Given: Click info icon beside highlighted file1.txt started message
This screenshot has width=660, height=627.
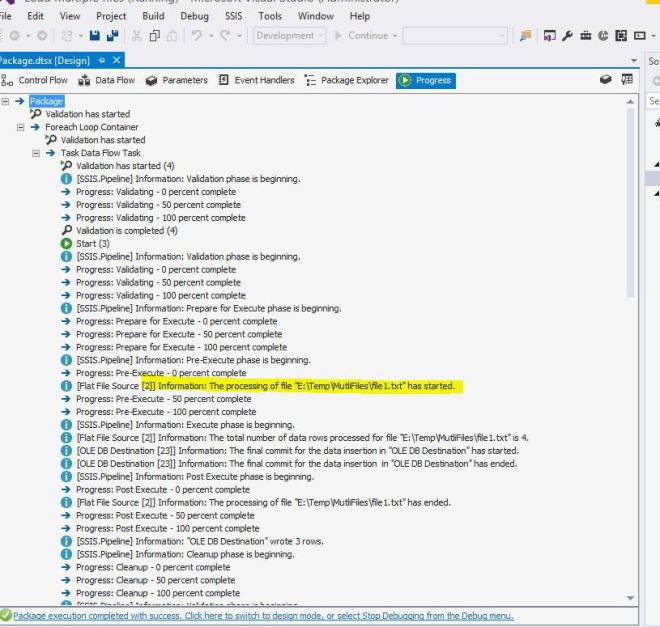Looking at the screenshot, I should click(67, 385).
